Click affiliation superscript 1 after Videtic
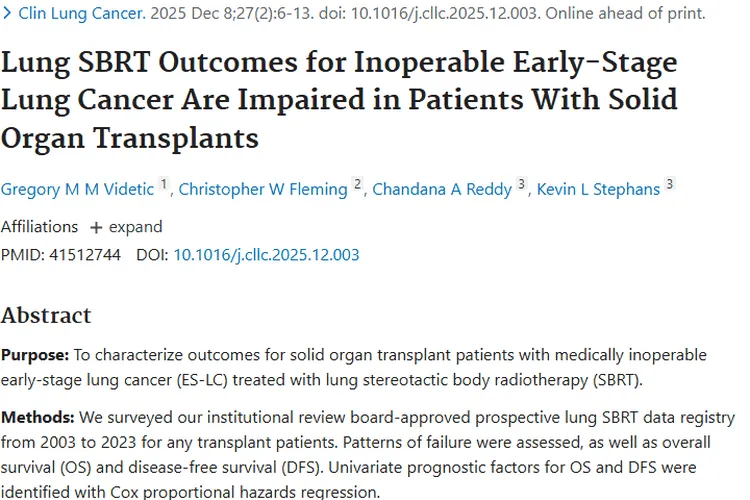Screen dimensions: 750x500 (x=164, y=185)
